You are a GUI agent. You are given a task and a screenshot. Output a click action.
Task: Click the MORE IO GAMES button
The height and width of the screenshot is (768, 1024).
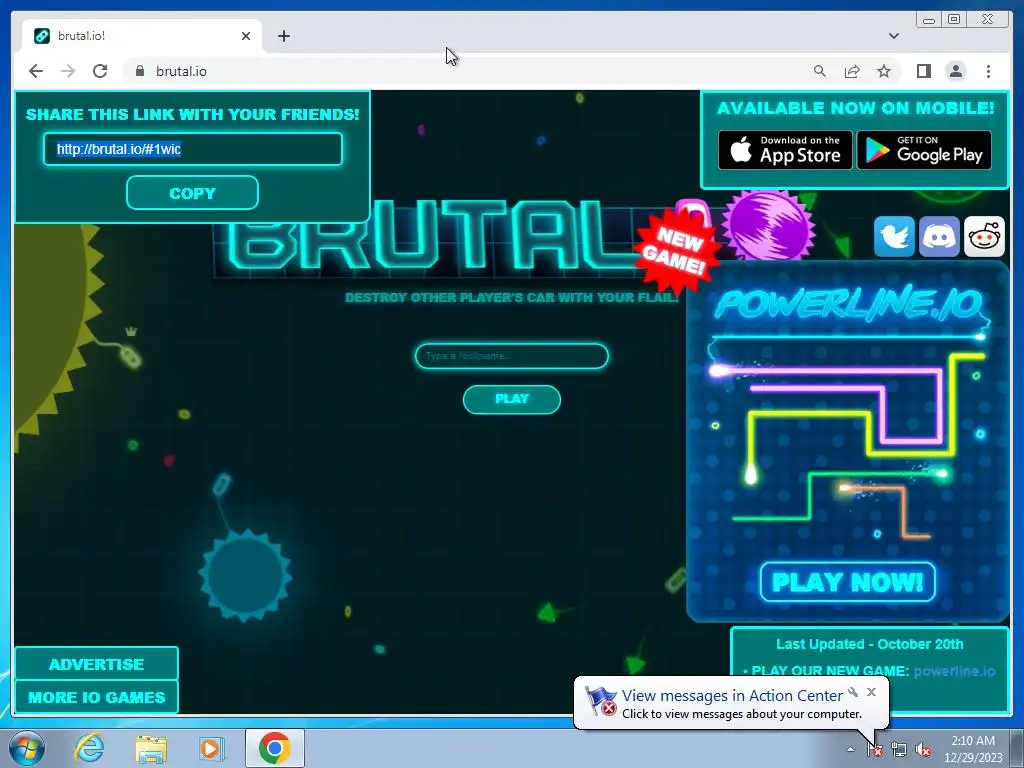(97, 697)
